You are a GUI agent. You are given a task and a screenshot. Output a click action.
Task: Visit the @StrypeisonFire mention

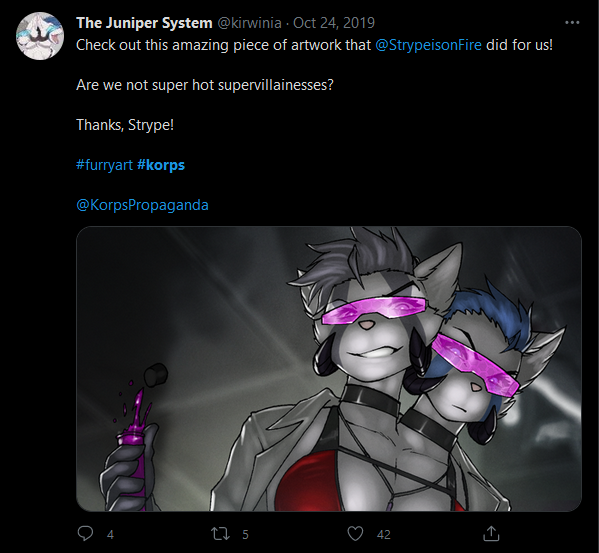pyautogui.click(x=428, y=45)
